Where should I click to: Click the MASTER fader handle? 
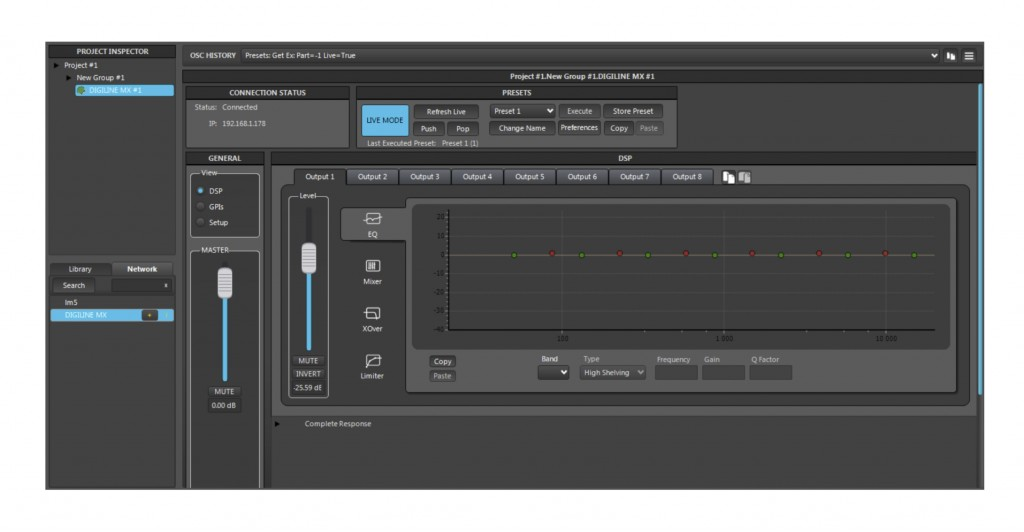[225, 281]
